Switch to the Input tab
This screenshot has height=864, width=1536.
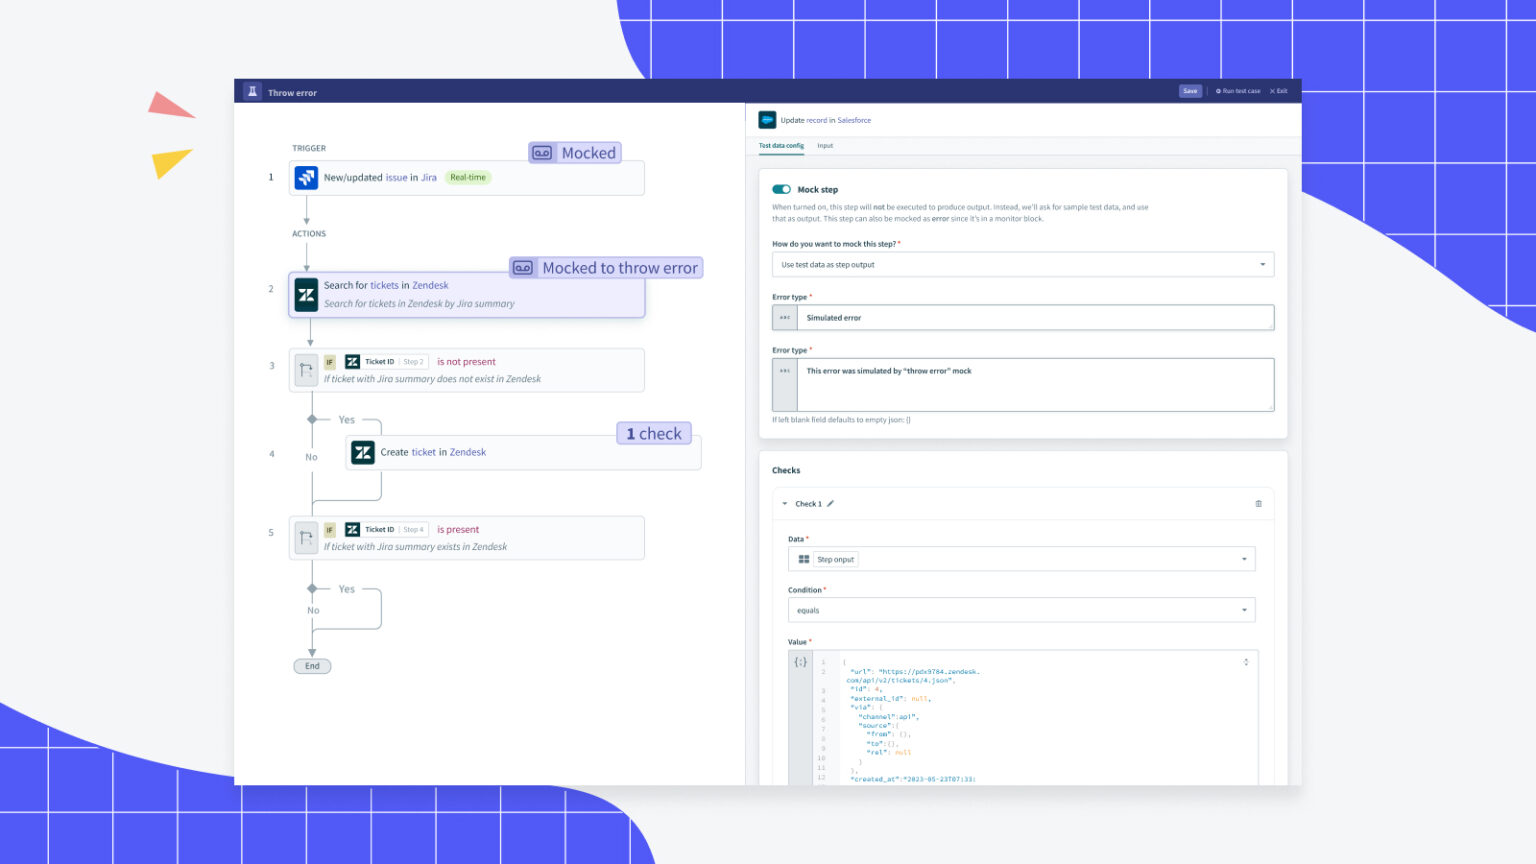(x=825, y=146)
